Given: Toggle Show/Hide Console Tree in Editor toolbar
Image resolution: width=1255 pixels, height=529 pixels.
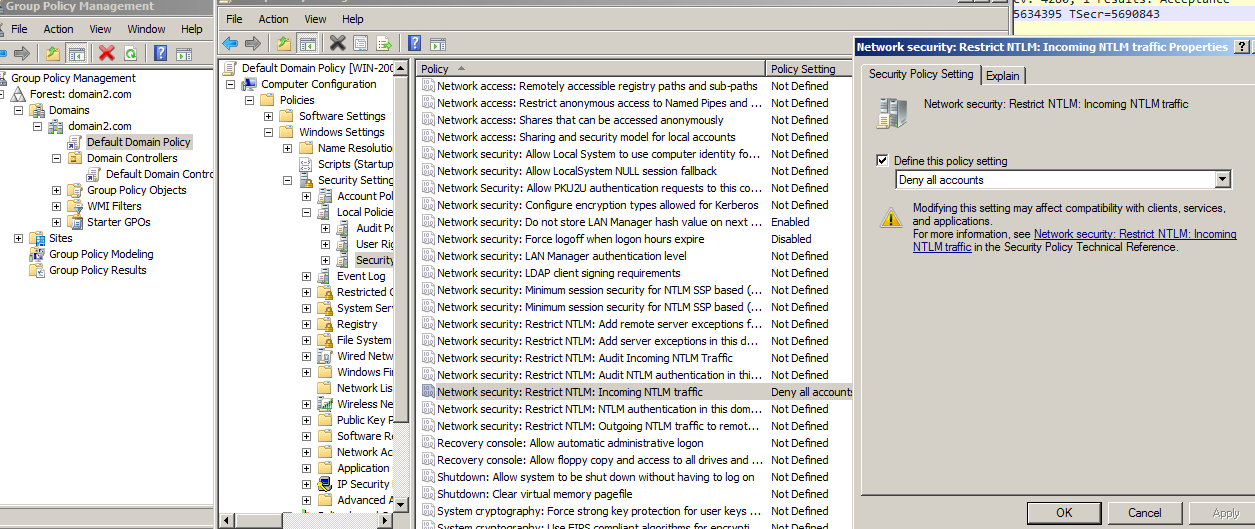Looking at the screenshot, I should coord(308,43).
